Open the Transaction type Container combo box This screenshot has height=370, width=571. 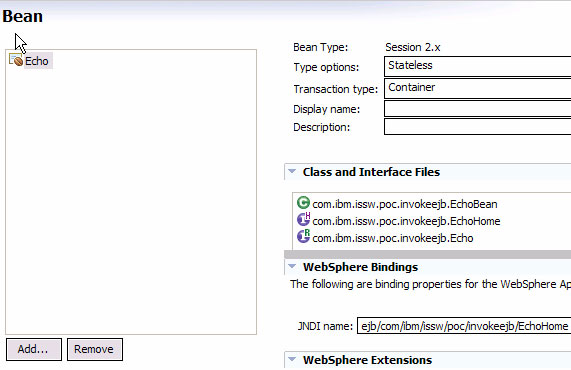click(x=477, y=88)
